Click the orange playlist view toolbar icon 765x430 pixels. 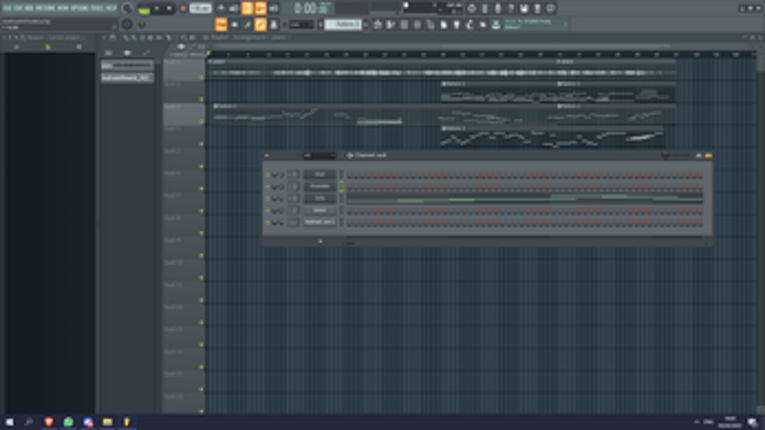[x=221, y=24]
